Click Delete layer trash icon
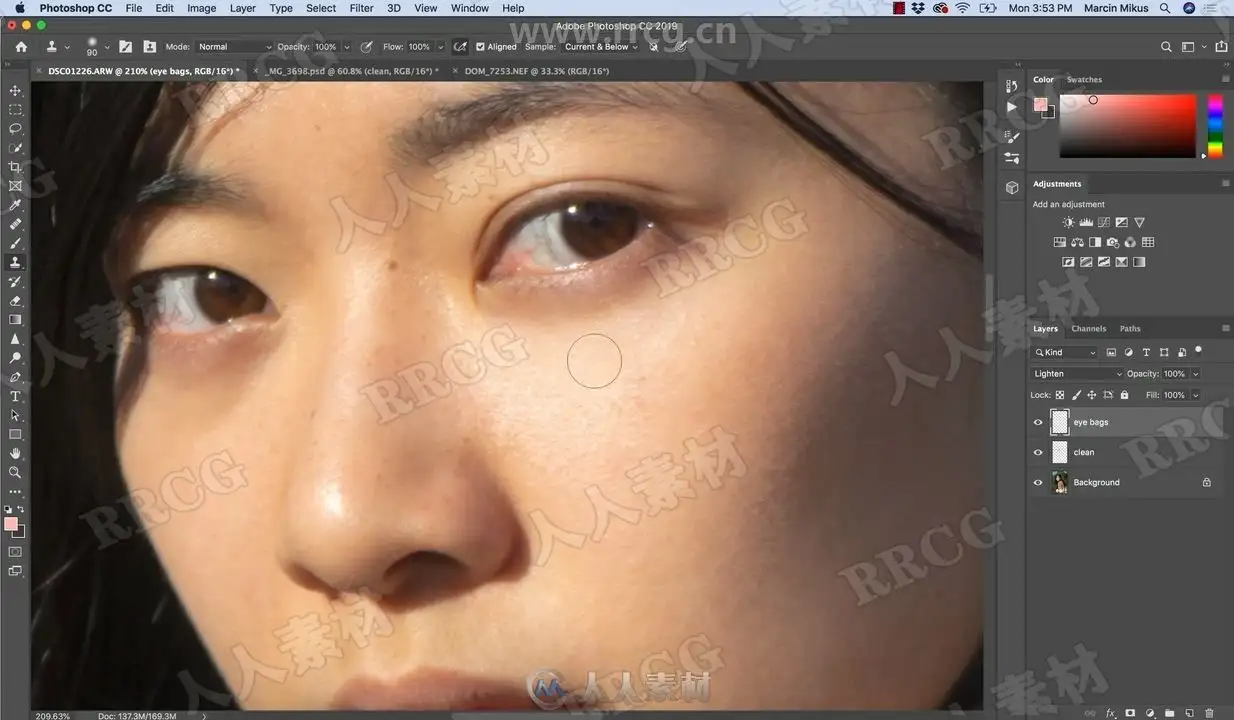The image size is (1234, 720). [x=1209, y=713]
